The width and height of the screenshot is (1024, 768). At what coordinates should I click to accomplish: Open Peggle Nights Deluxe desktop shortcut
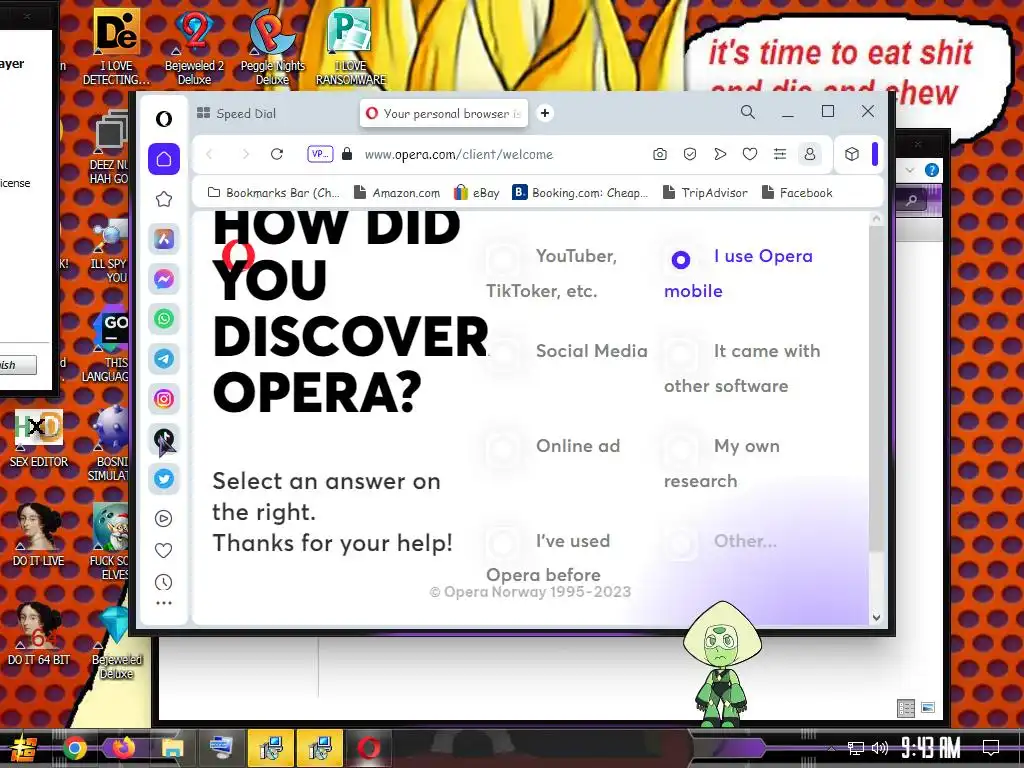point(272,47)
